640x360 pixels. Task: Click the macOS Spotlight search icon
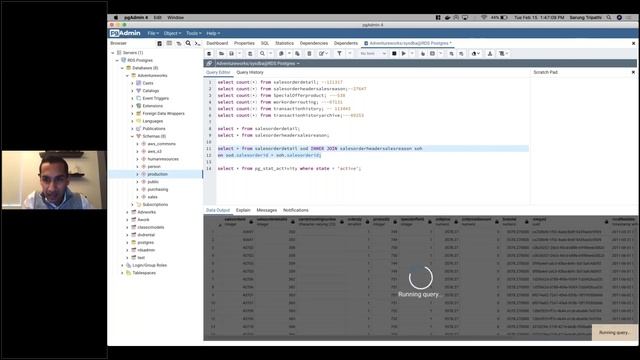tap(609, 18)
